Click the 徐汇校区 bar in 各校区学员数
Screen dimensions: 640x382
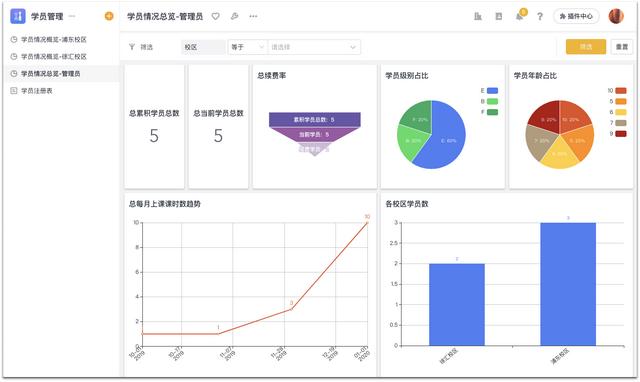[x=457, y=304]
